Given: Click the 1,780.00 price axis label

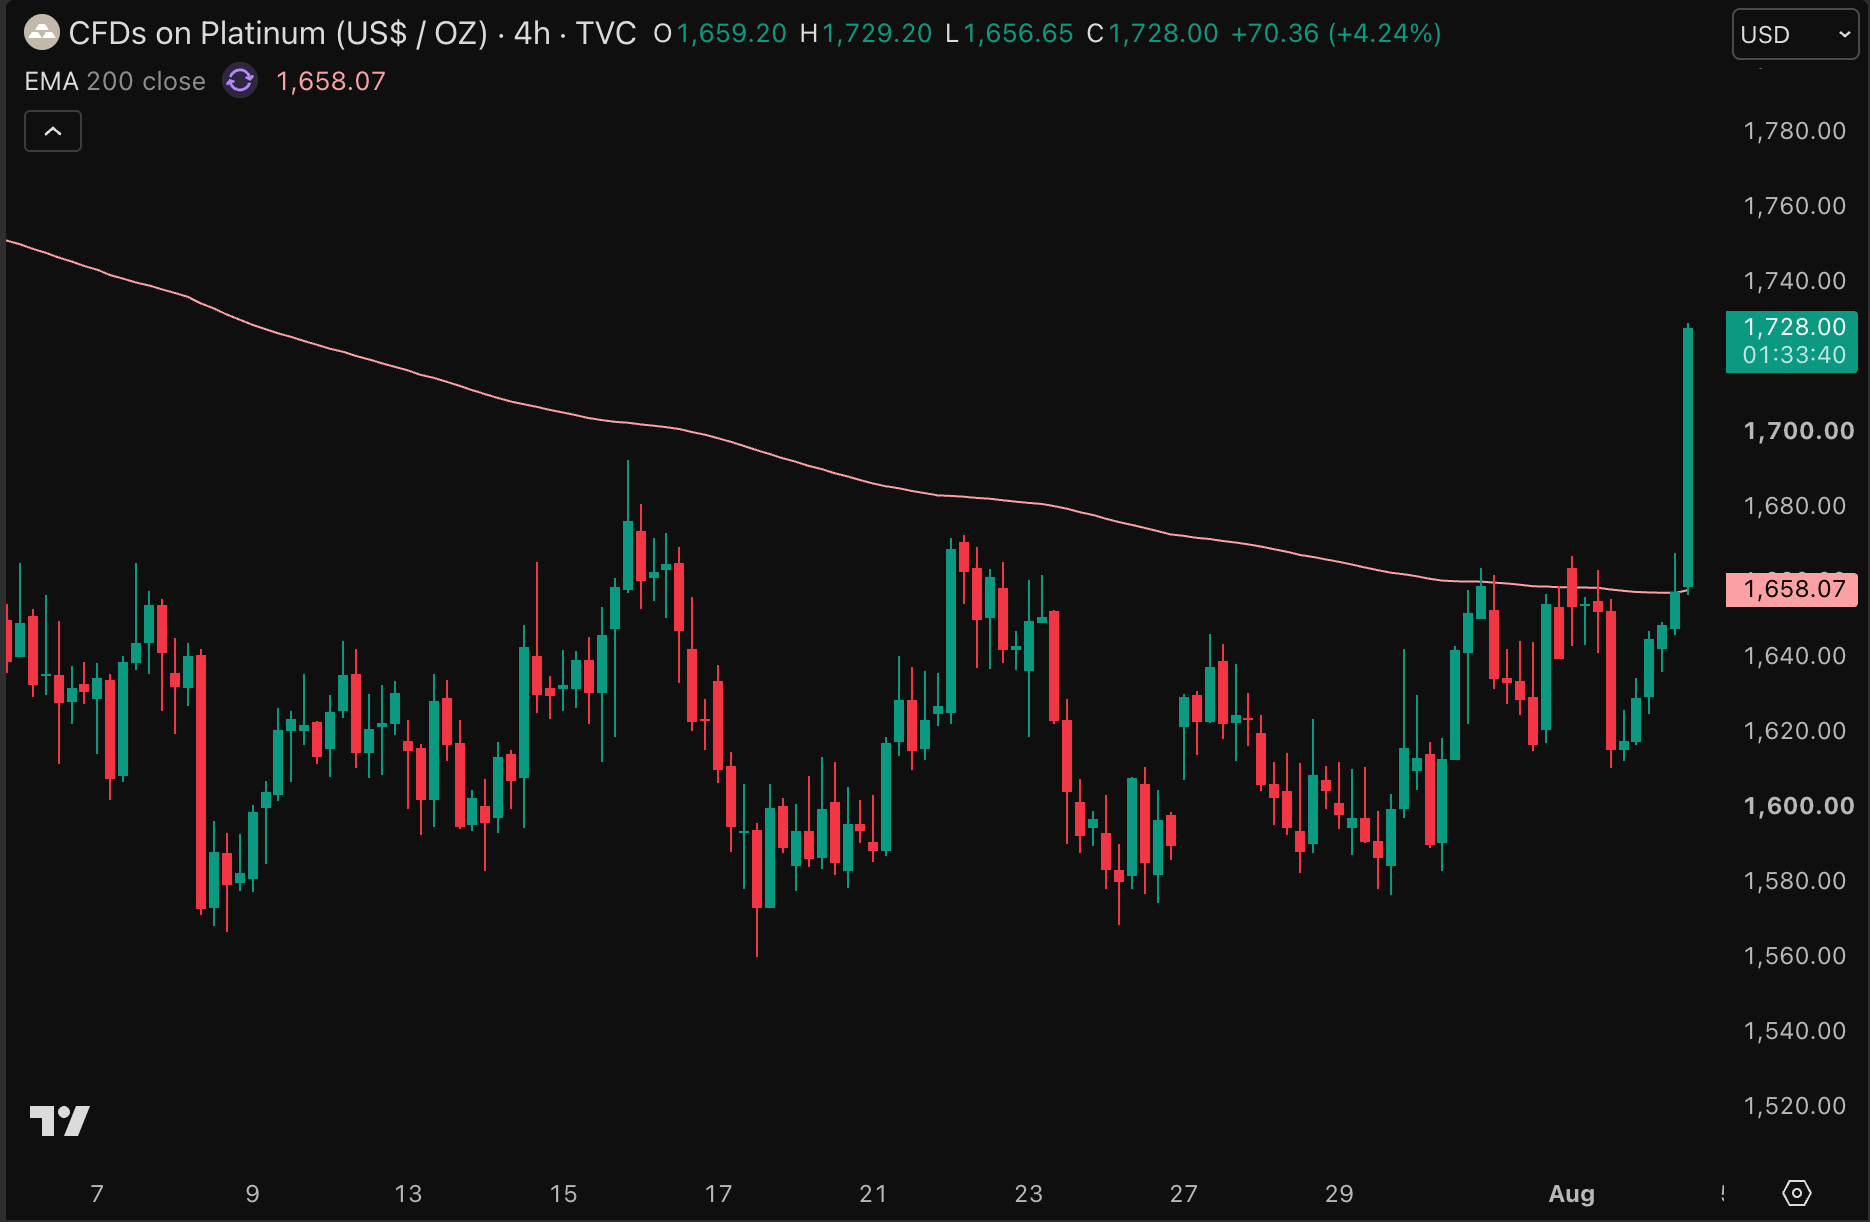Looking at the screenshot, I should [x=1795, y=131].
